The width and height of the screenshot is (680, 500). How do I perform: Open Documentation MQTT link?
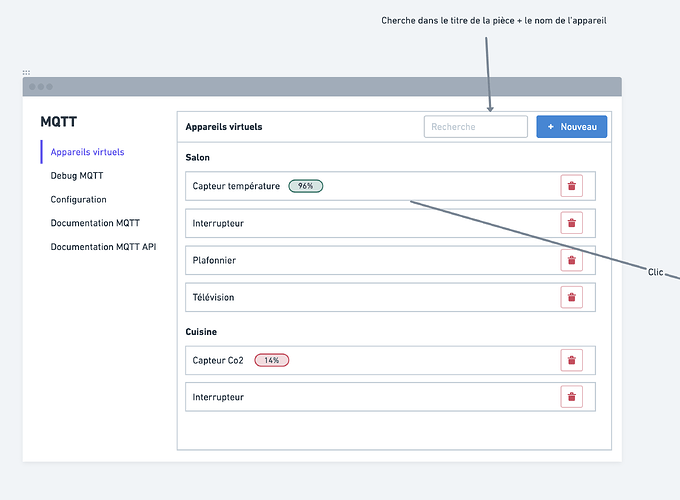[x=96, y=223]
